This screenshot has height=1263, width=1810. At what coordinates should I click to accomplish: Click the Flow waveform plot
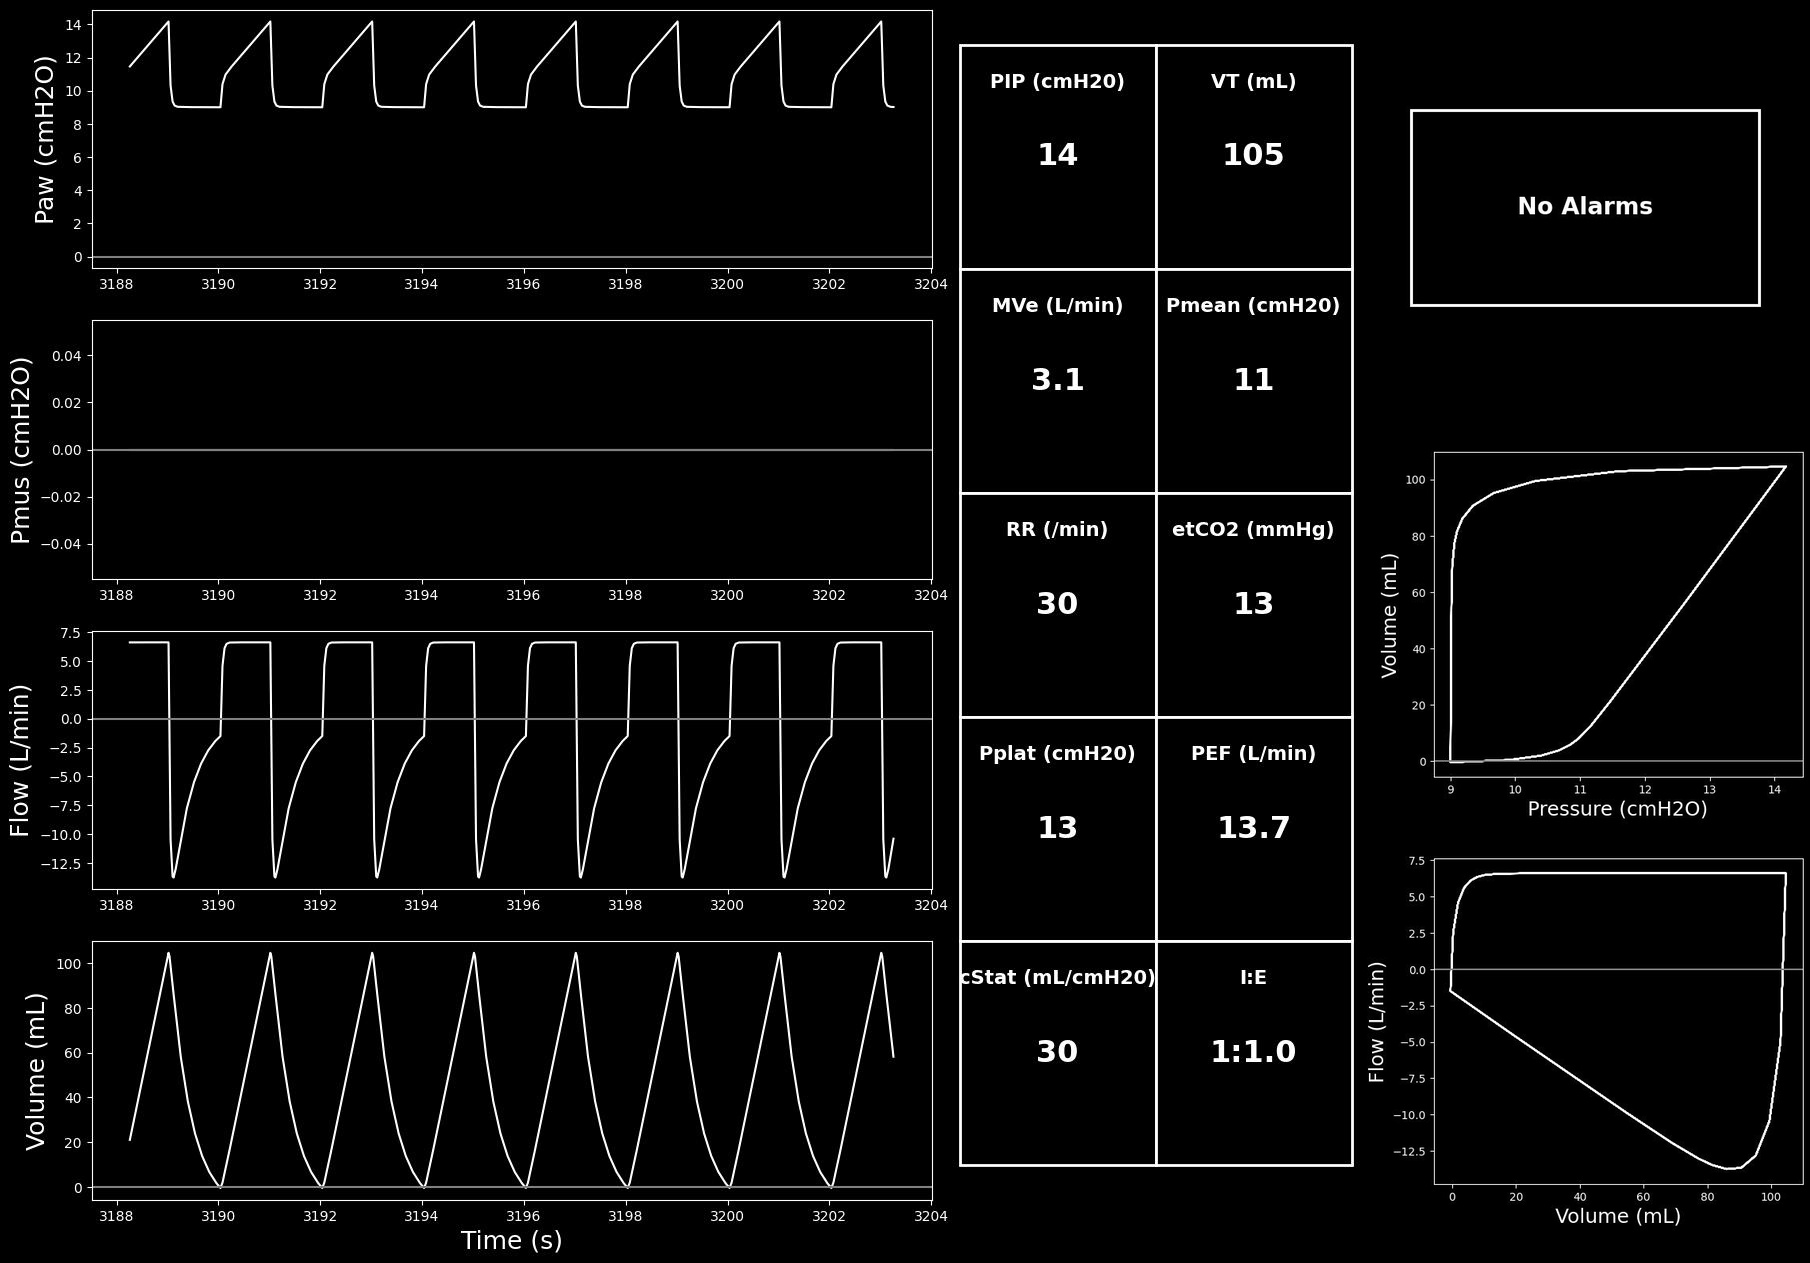click(512, 760)
